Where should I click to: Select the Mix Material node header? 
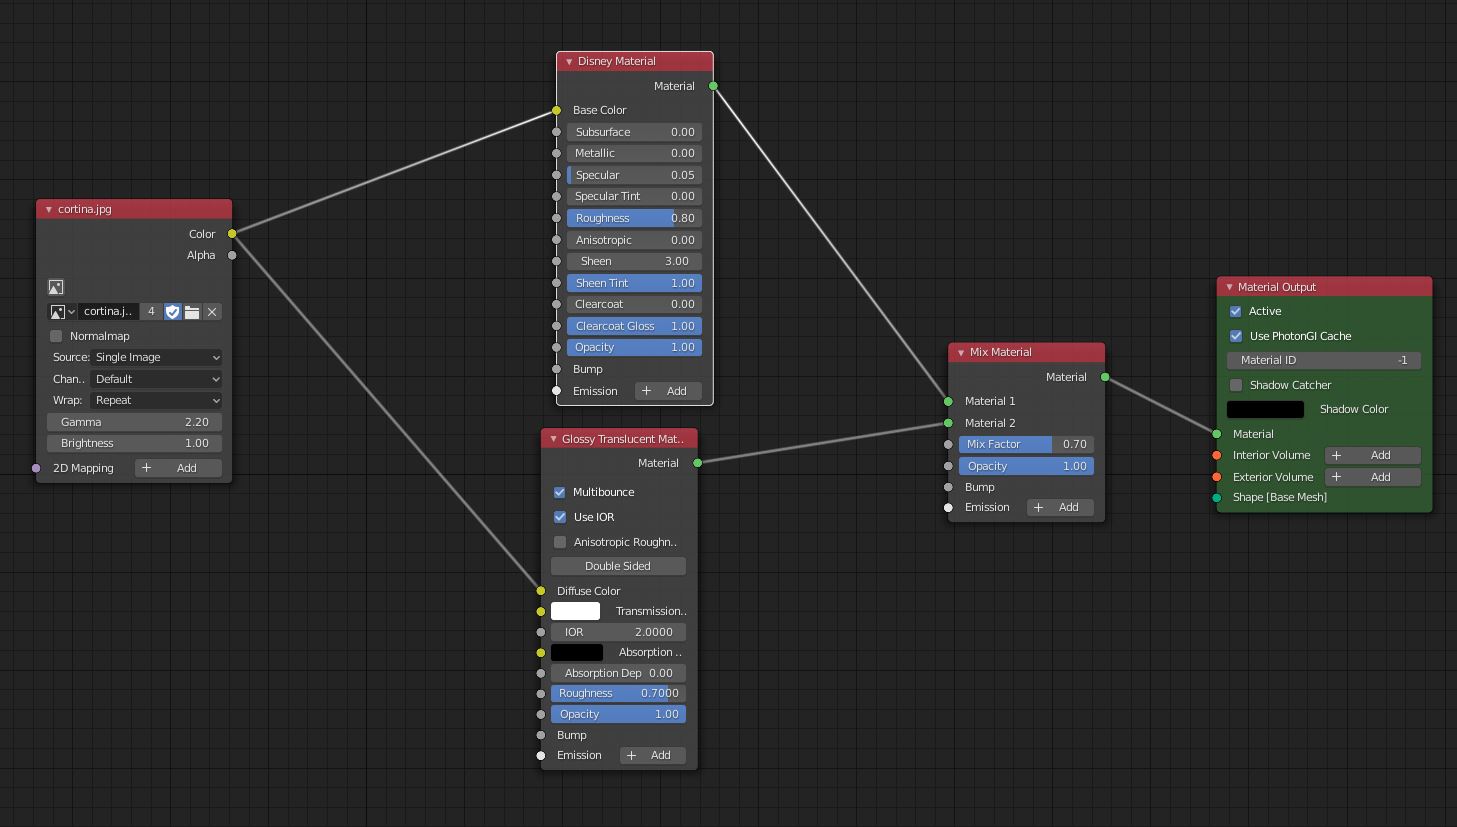1030,352
